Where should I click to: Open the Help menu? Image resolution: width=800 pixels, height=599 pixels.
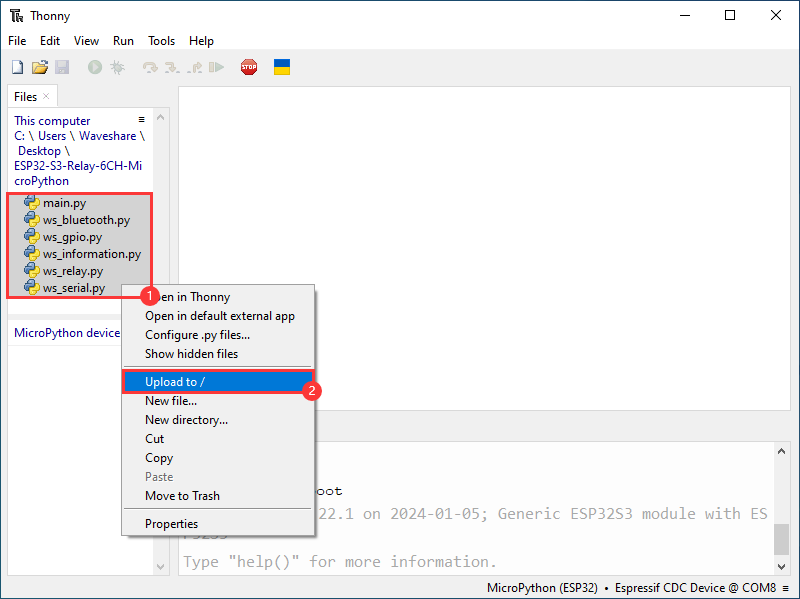202,41
